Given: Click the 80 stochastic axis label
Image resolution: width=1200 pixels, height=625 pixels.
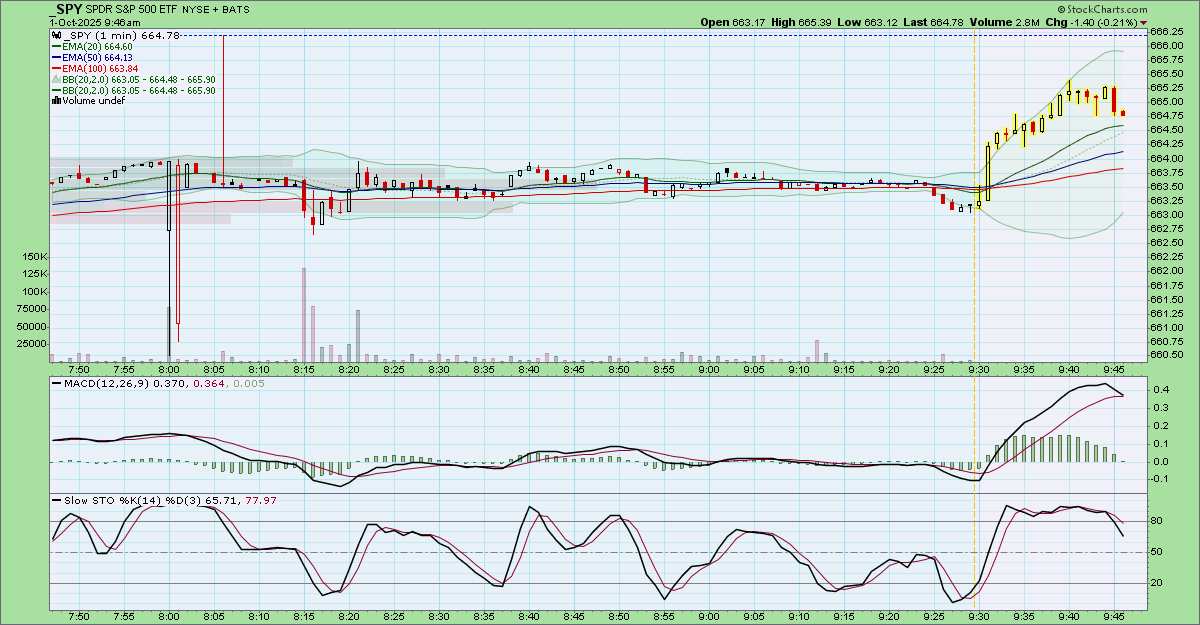Looking at the screenshot, I should 1156,521.
